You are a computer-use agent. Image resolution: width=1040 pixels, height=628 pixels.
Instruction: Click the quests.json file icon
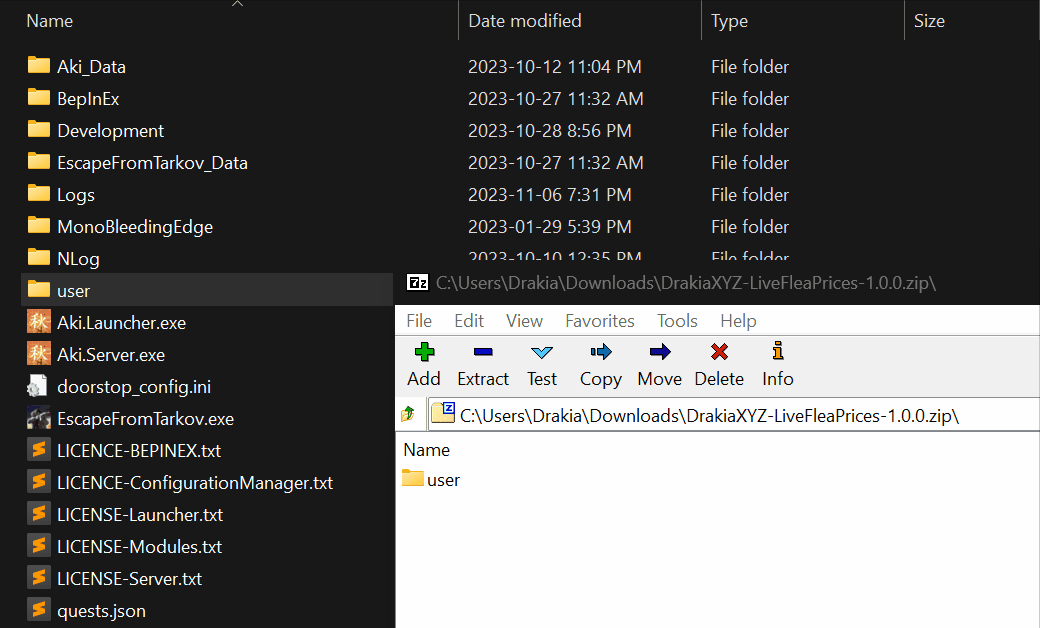[38, 609]
